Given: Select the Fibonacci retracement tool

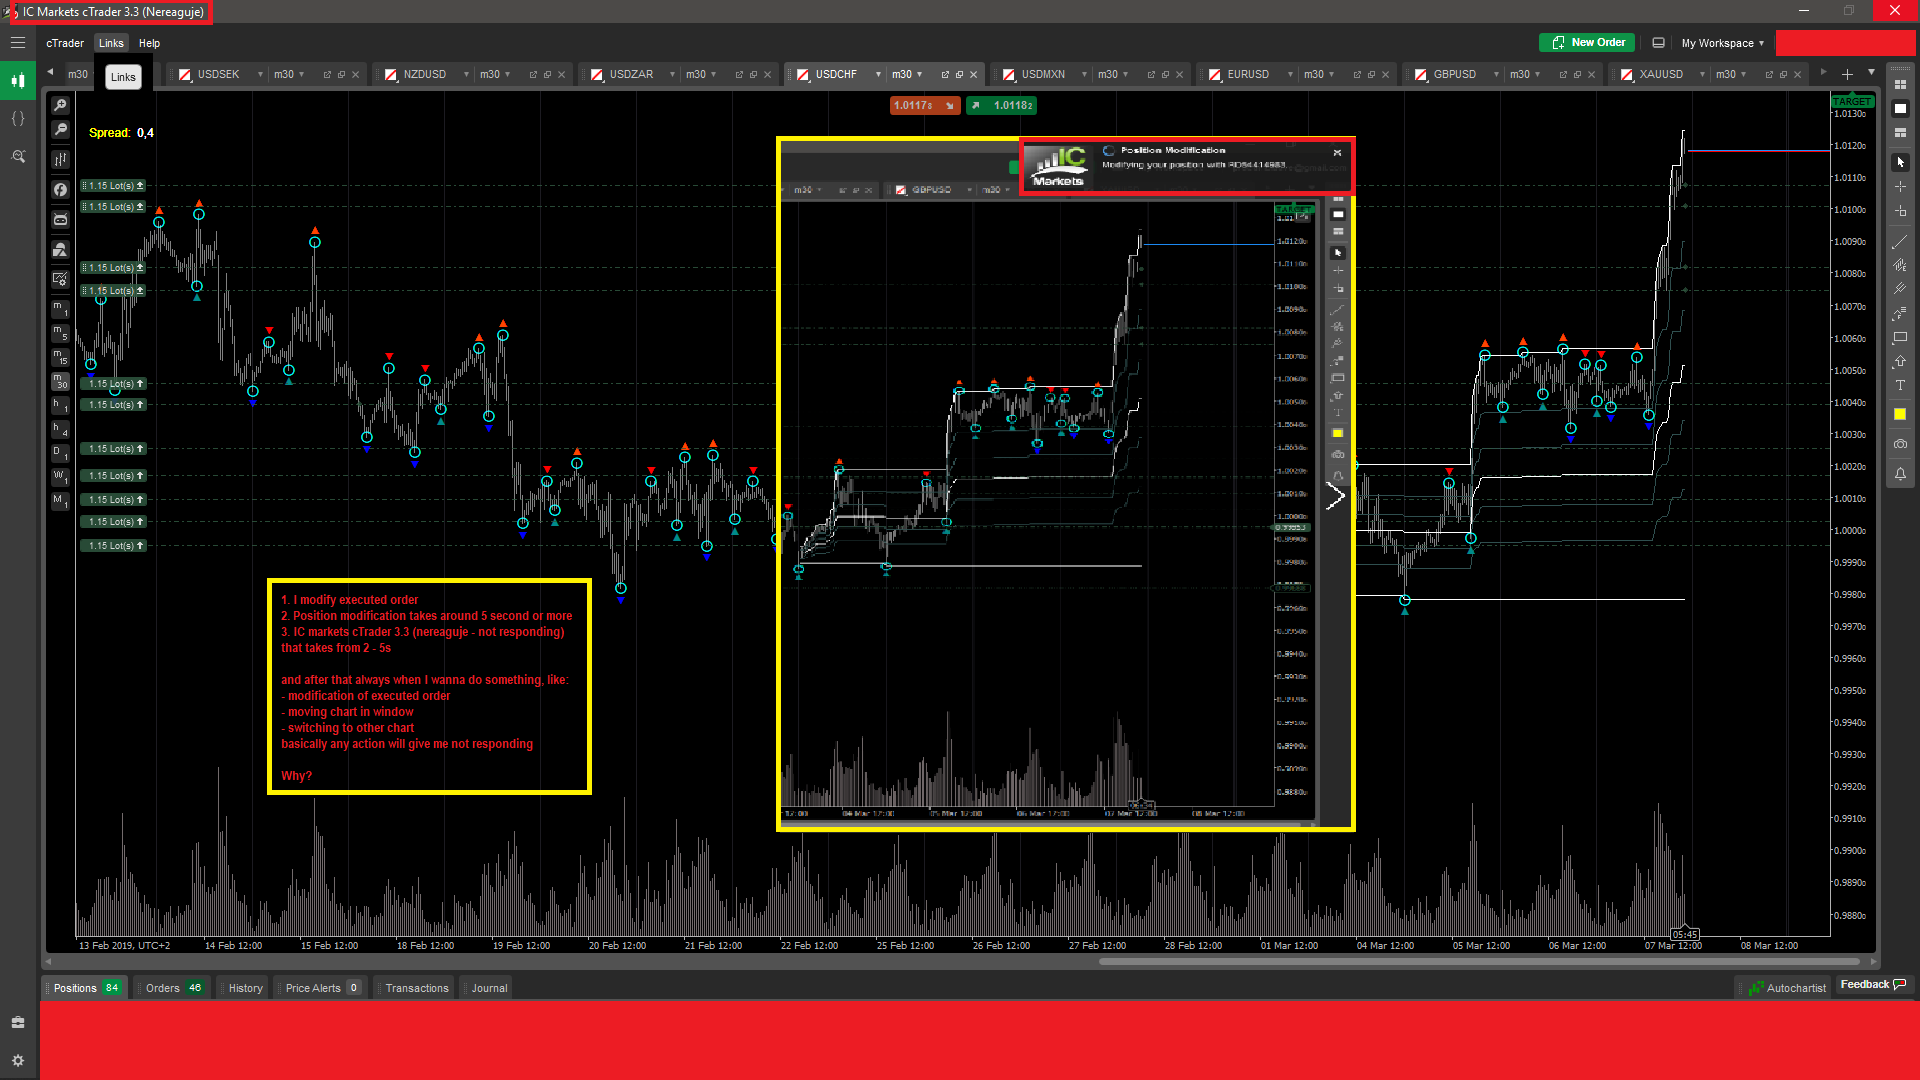Looking at the screenshot, I should [1900, 313].
